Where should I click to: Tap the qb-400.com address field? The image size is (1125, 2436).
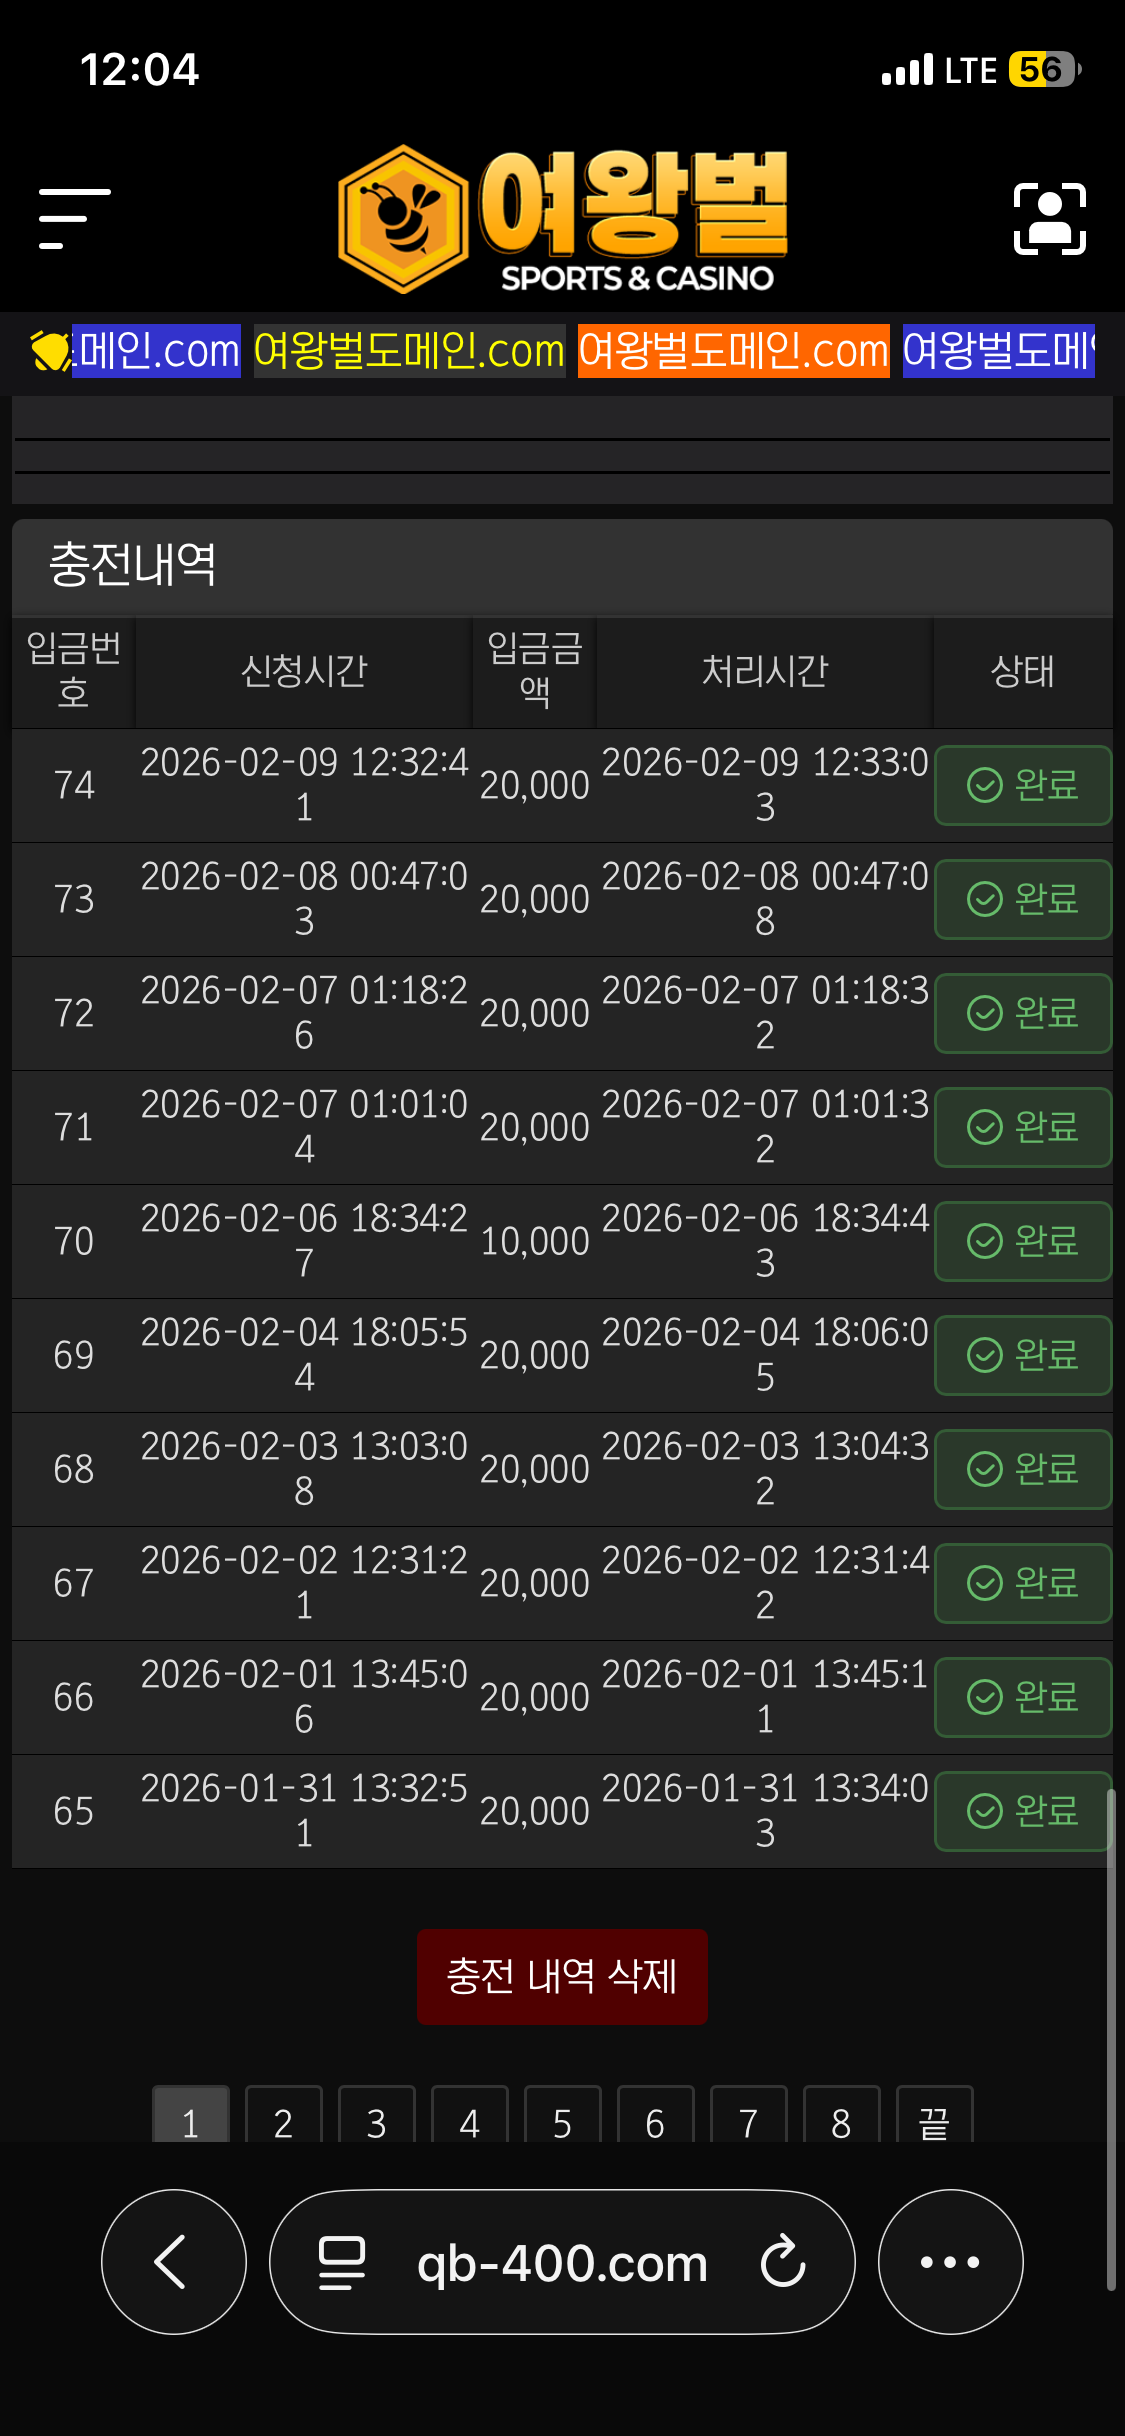(562, 2262)
